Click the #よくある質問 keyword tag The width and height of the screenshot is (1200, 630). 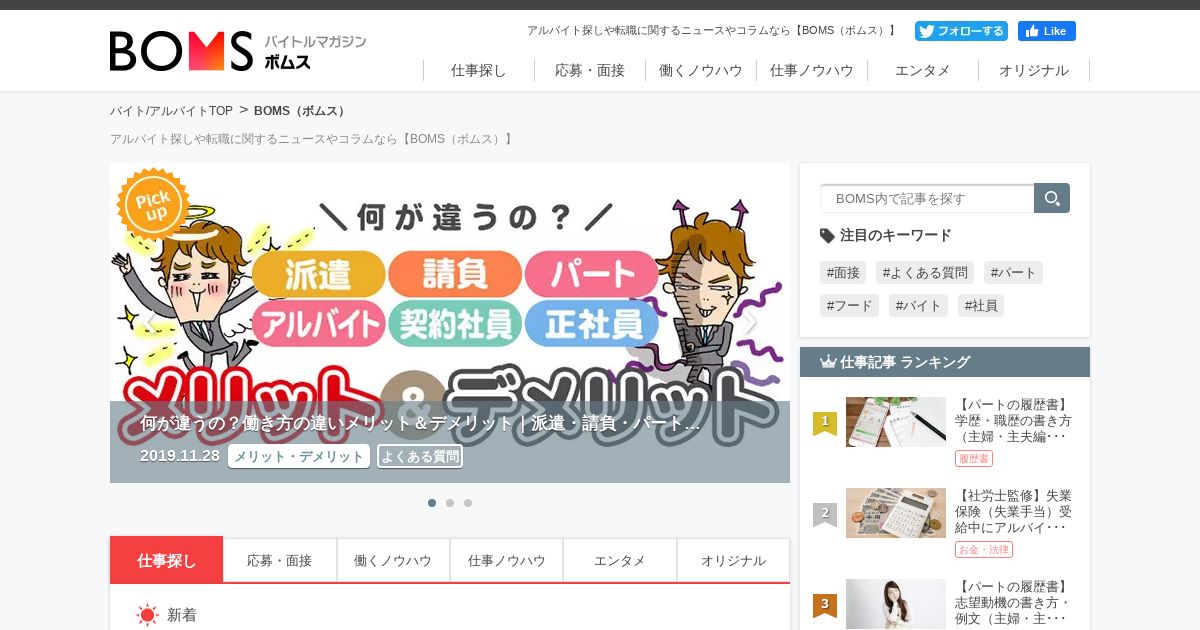pos(925,272)
